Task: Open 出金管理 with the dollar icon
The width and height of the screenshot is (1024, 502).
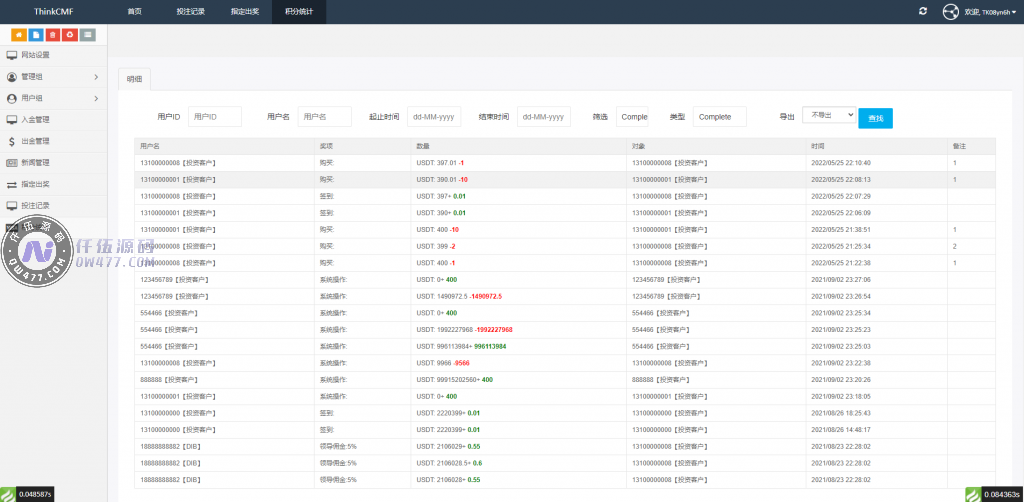Action: pos(35,141)
